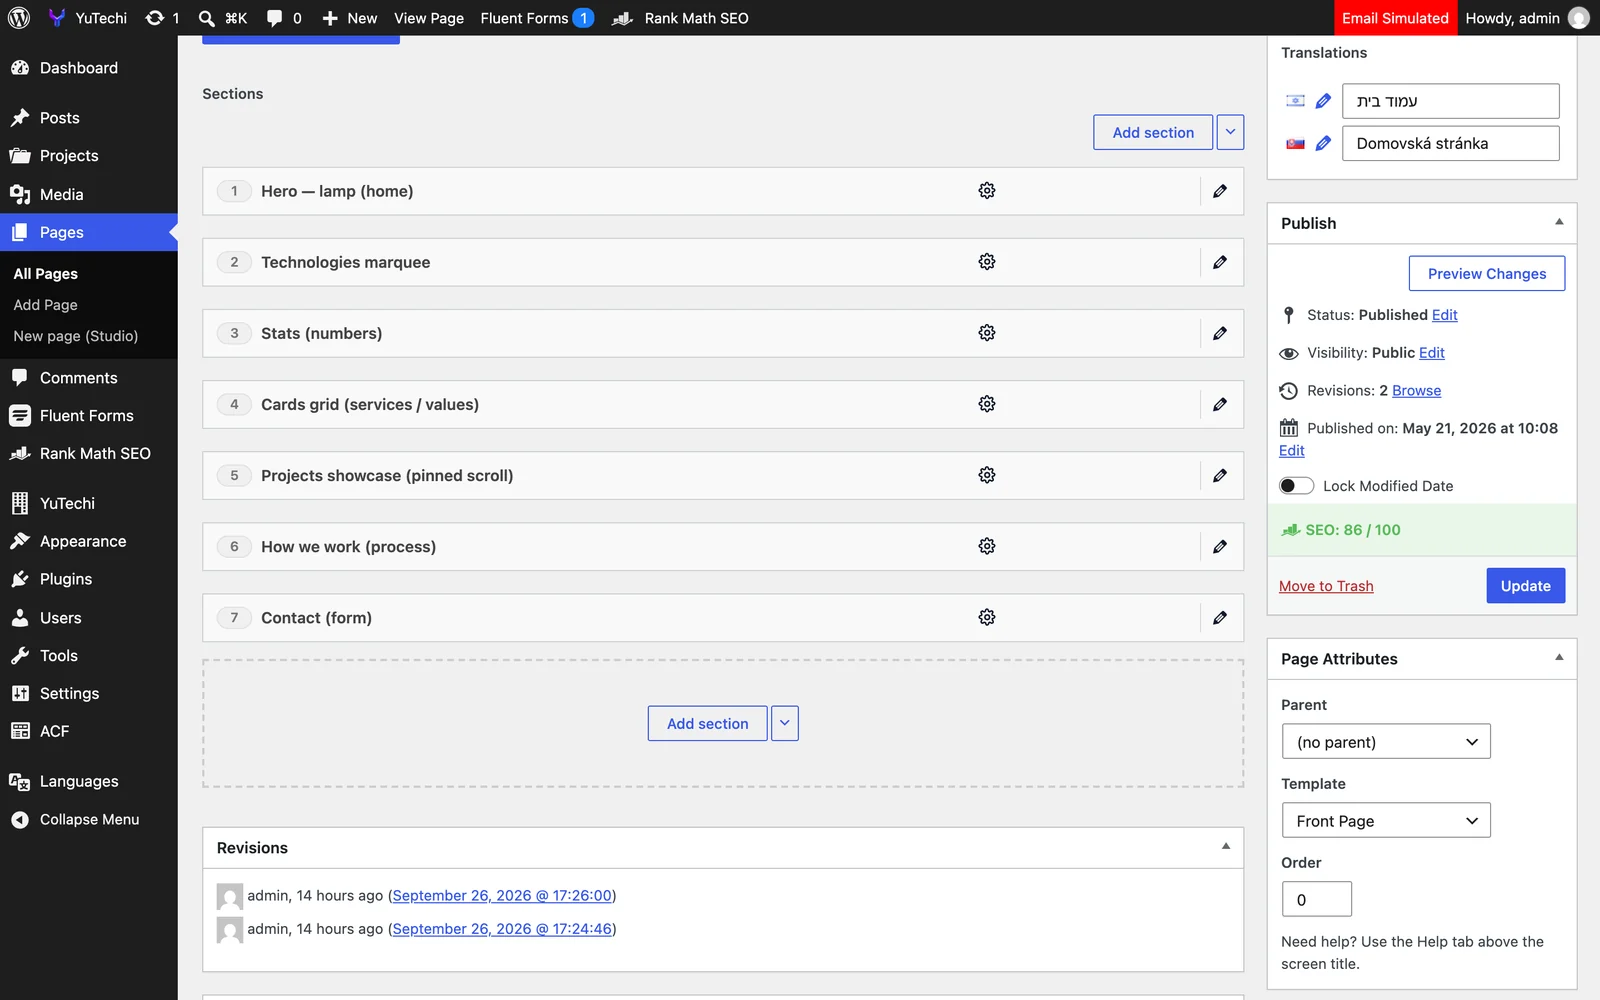The width and height of the screenshot is (1600, 1000).
Task: Click the Order input field
Action: click(1317, 899)
